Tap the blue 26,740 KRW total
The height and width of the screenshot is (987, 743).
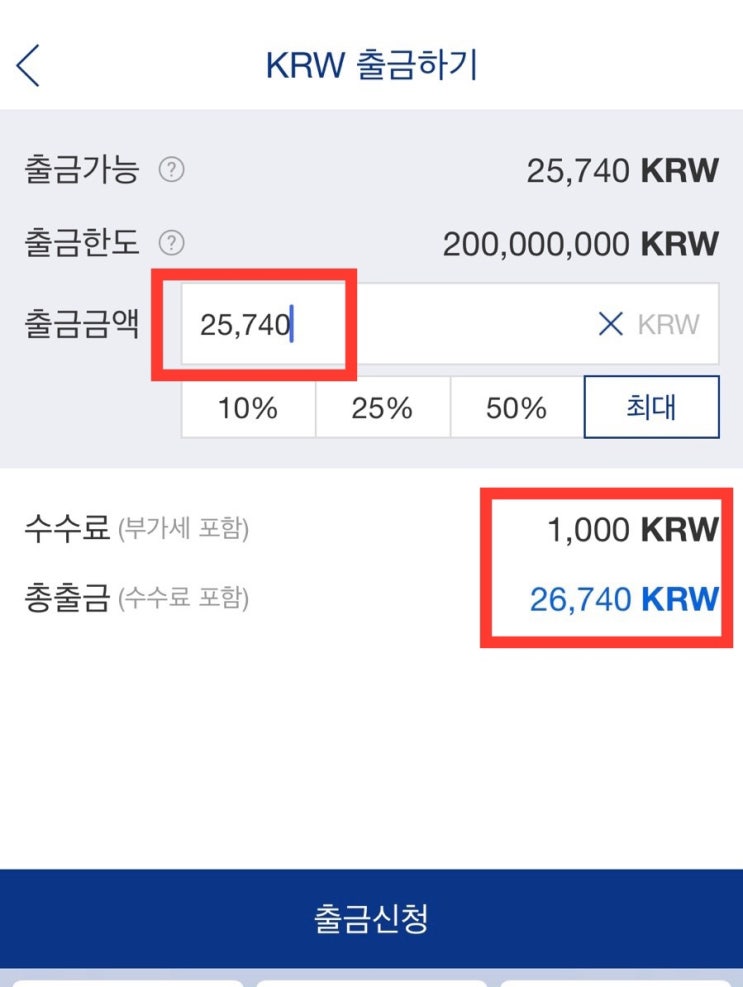coord(624,600)
